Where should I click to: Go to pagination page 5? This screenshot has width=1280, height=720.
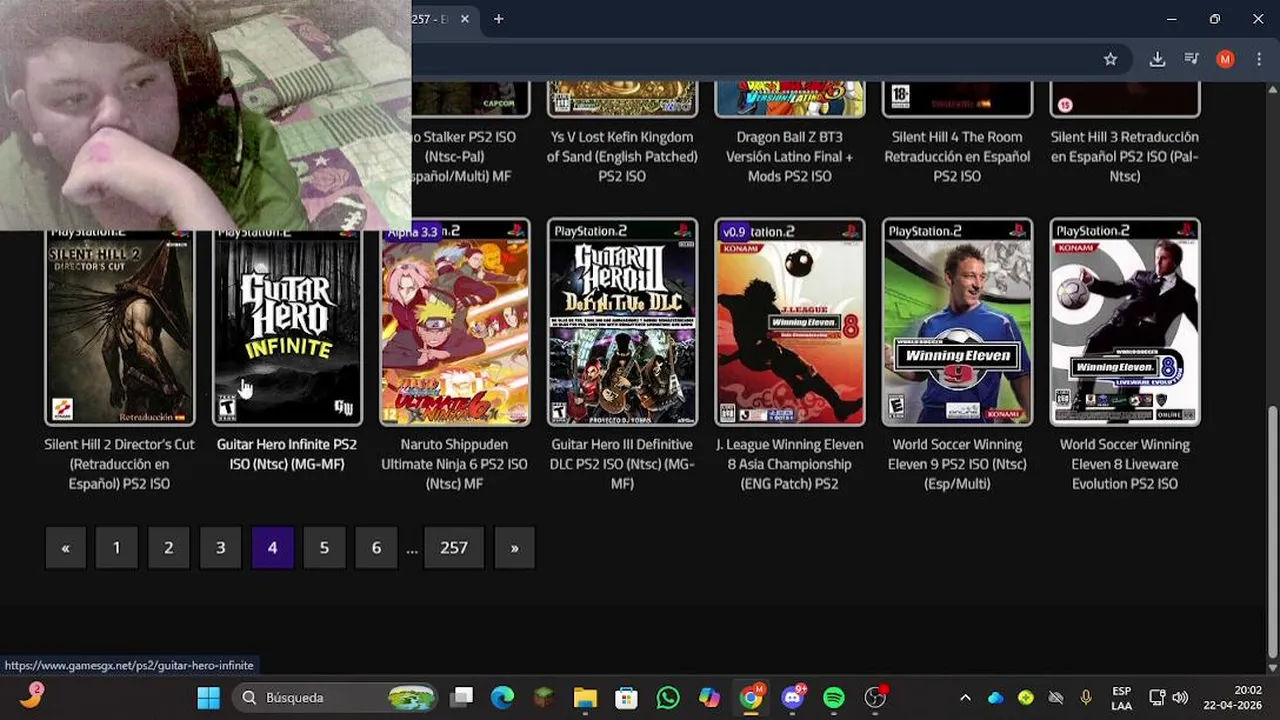[324, 548]
